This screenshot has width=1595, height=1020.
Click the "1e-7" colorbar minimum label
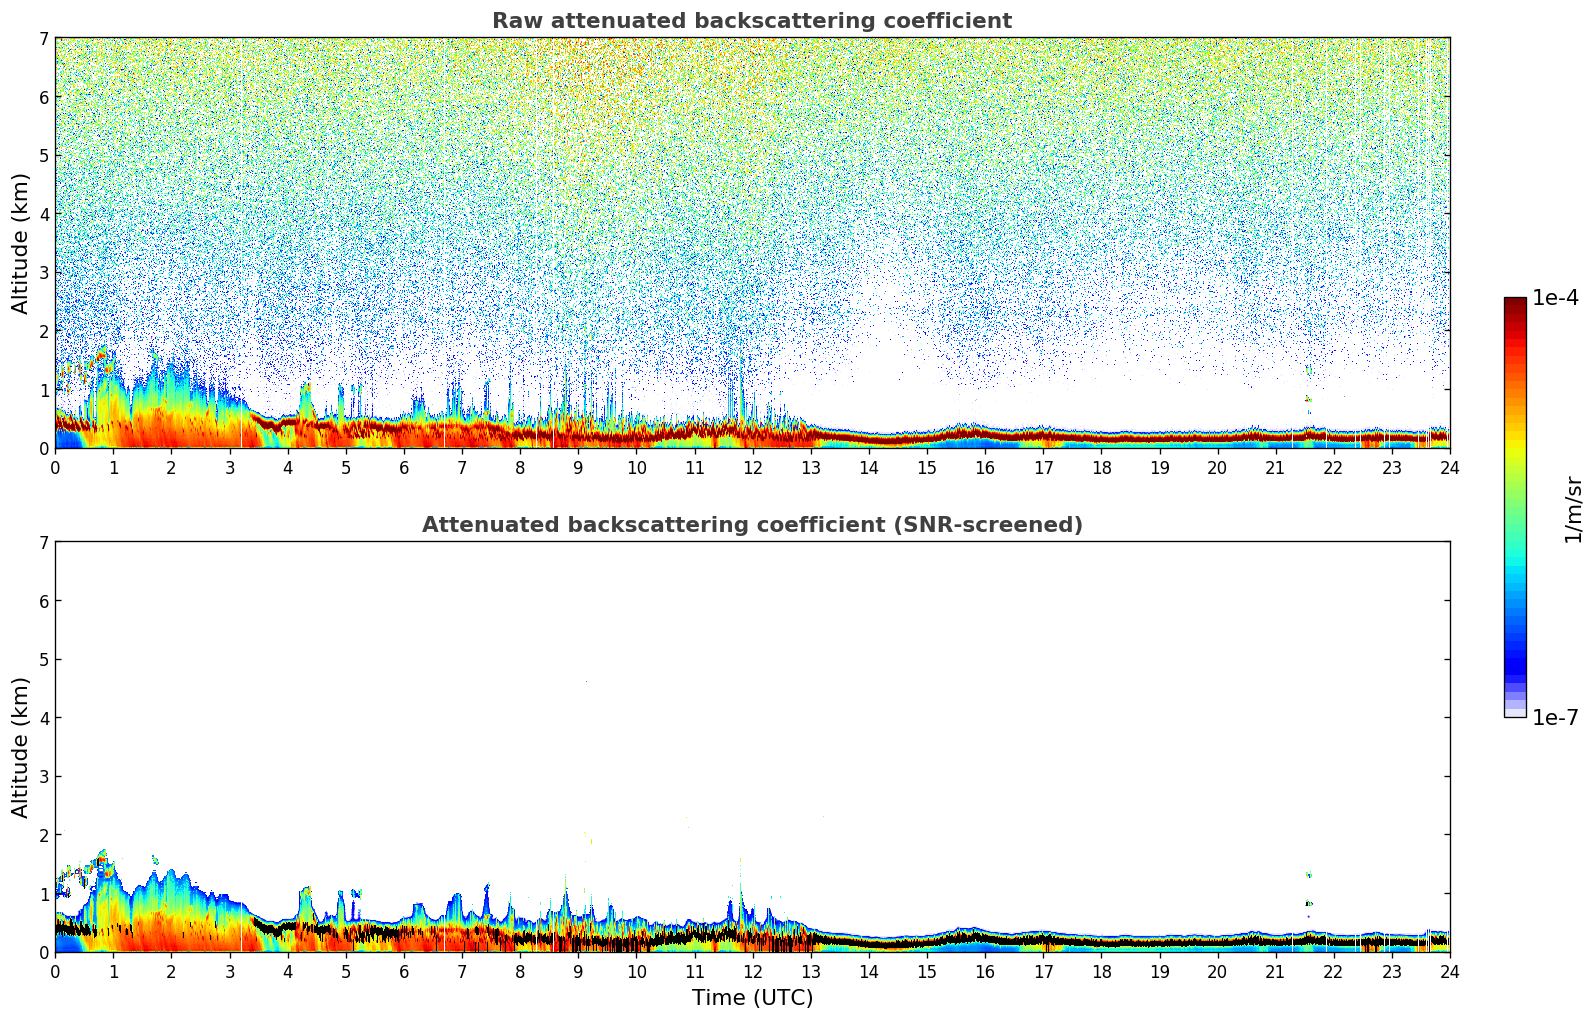(1555, 717)
